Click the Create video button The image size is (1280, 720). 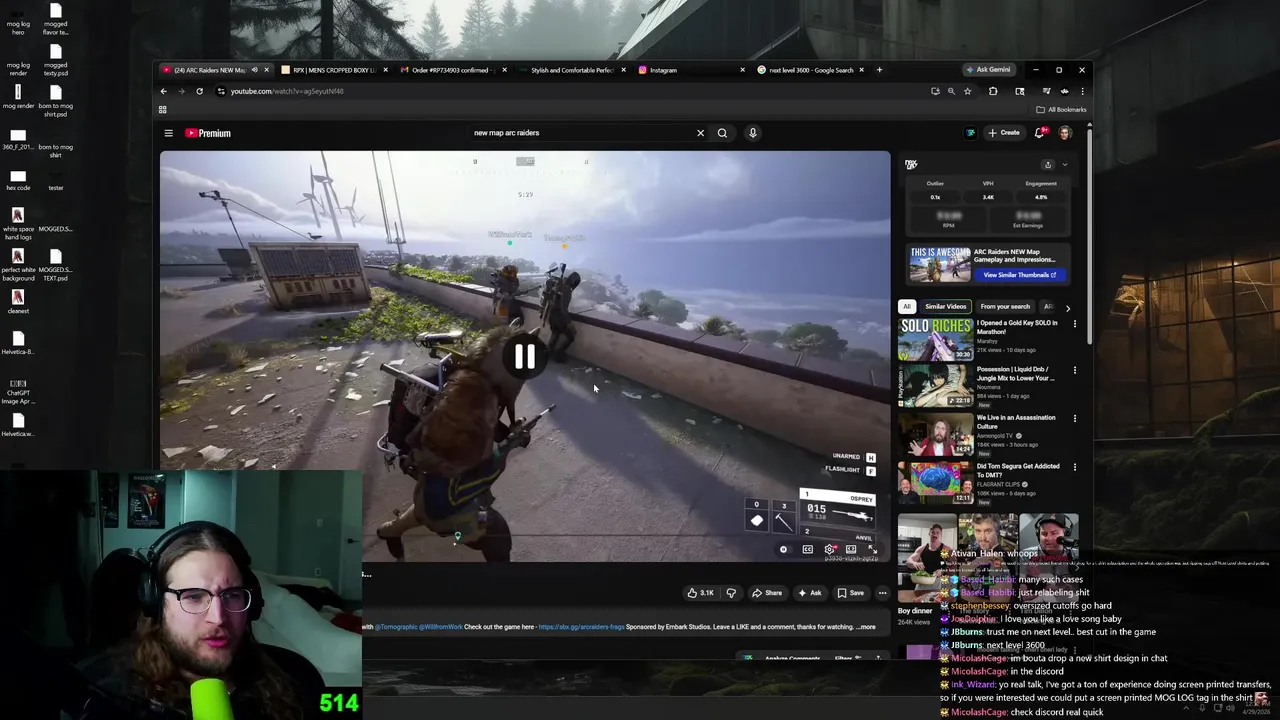pos(1003,133)
